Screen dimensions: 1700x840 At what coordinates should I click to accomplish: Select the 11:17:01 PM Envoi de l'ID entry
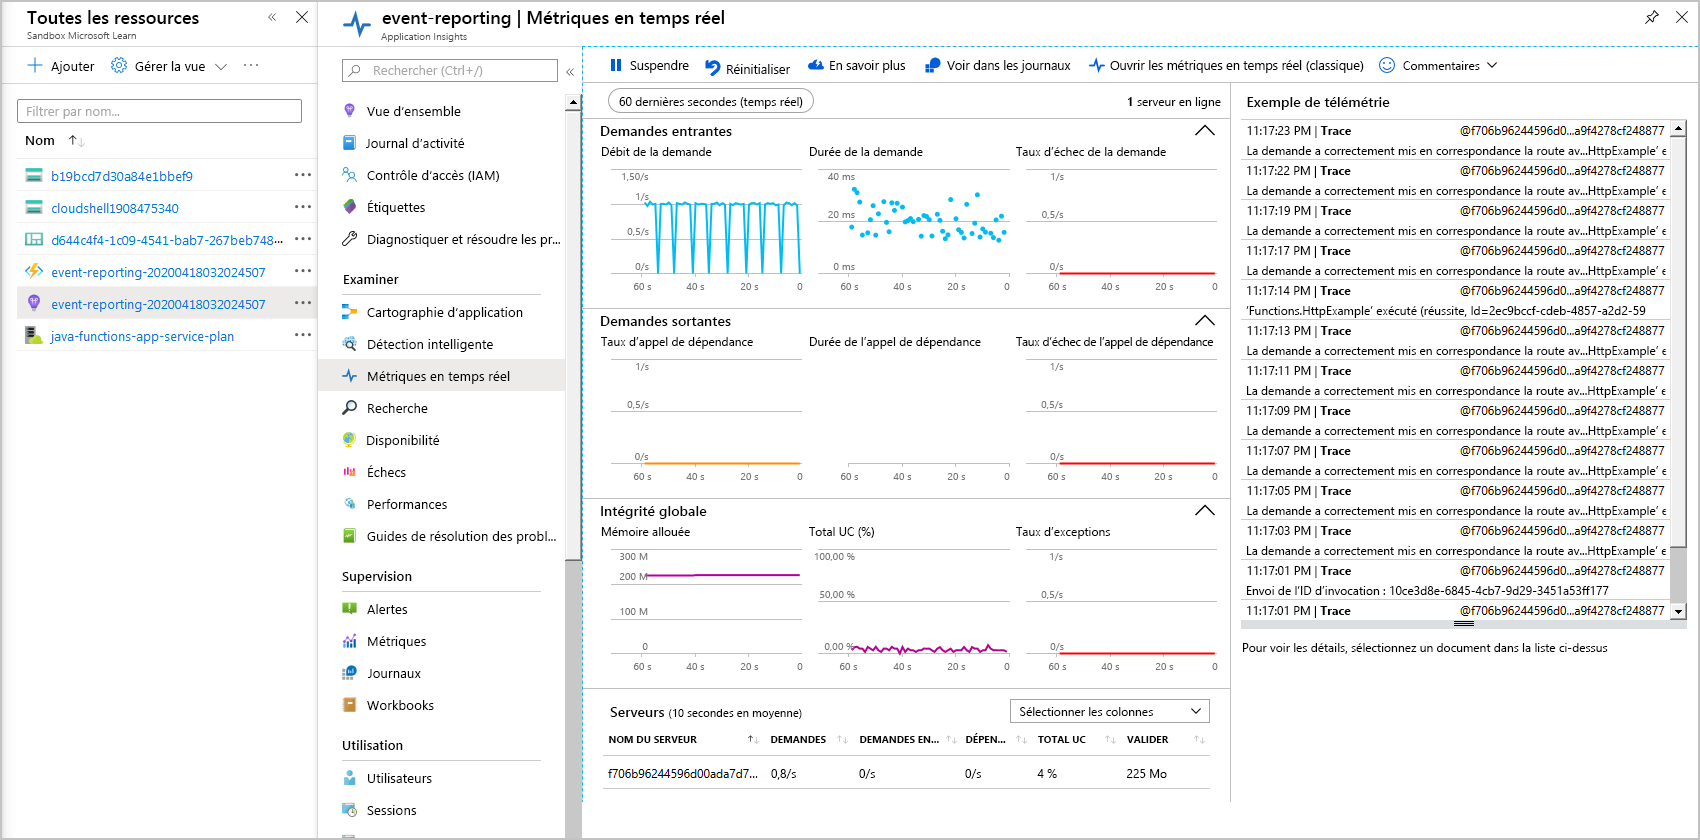pyautogui.click(x=1455, y=581)
